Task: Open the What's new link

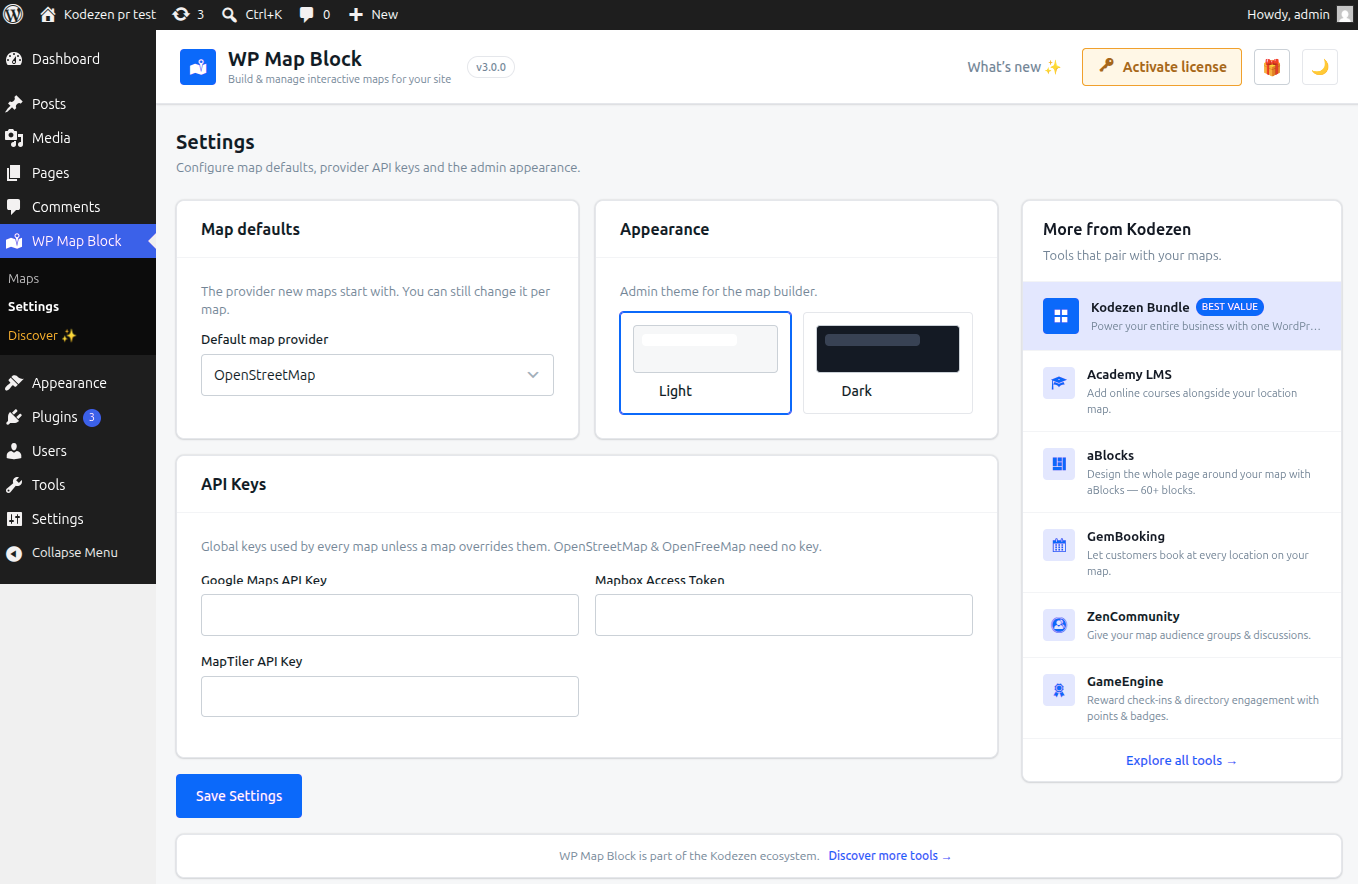Action: (1014, 67)
